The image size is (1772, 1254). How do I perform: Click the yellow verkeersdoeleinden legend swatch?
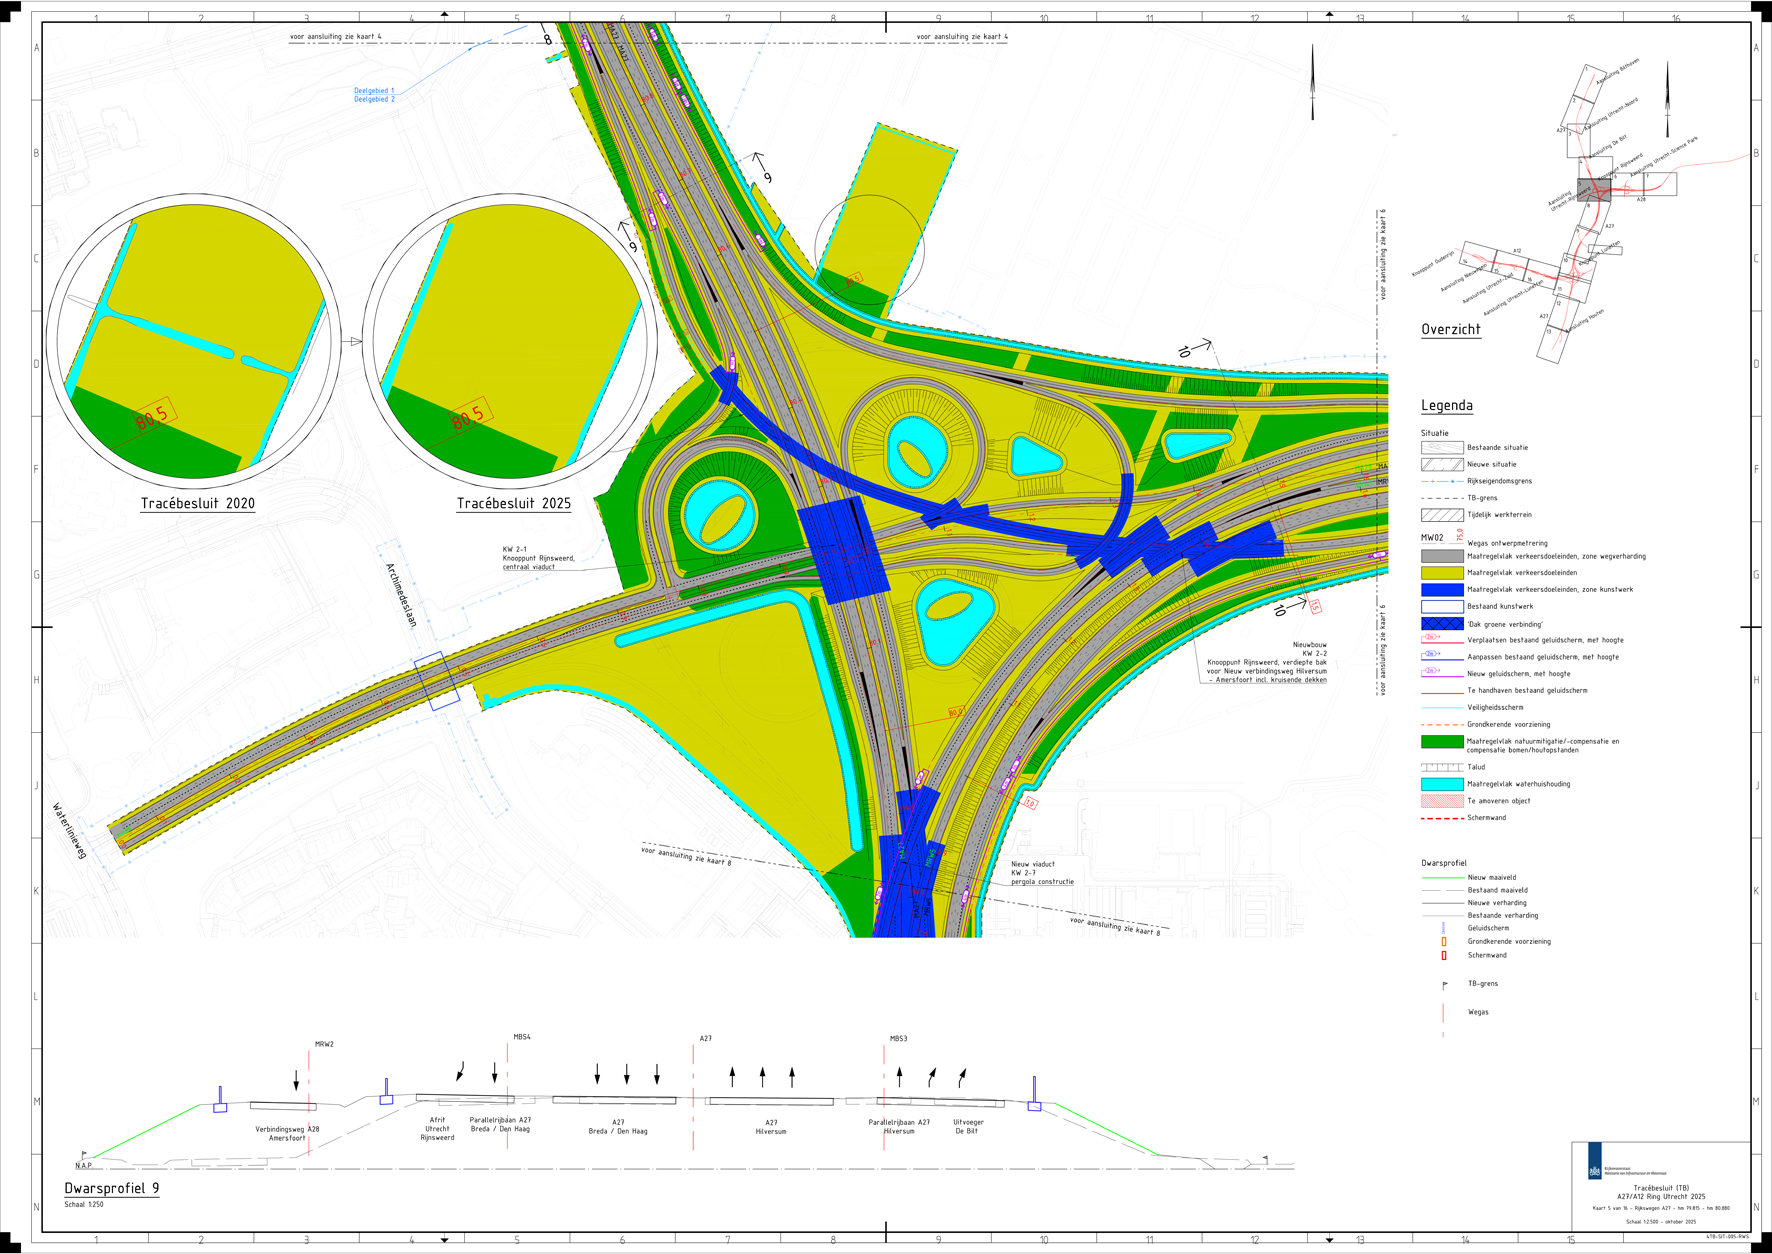pyautogui.click(x=1441, y=573)
